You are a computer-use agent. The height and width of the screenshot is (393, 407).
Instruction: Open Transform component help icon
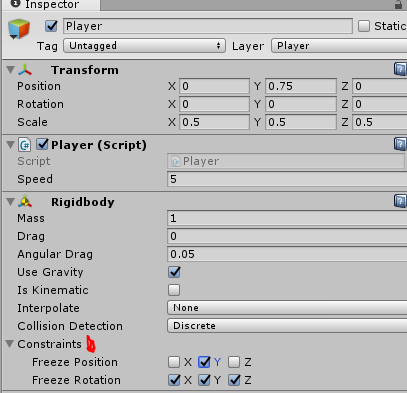[400, 69]
